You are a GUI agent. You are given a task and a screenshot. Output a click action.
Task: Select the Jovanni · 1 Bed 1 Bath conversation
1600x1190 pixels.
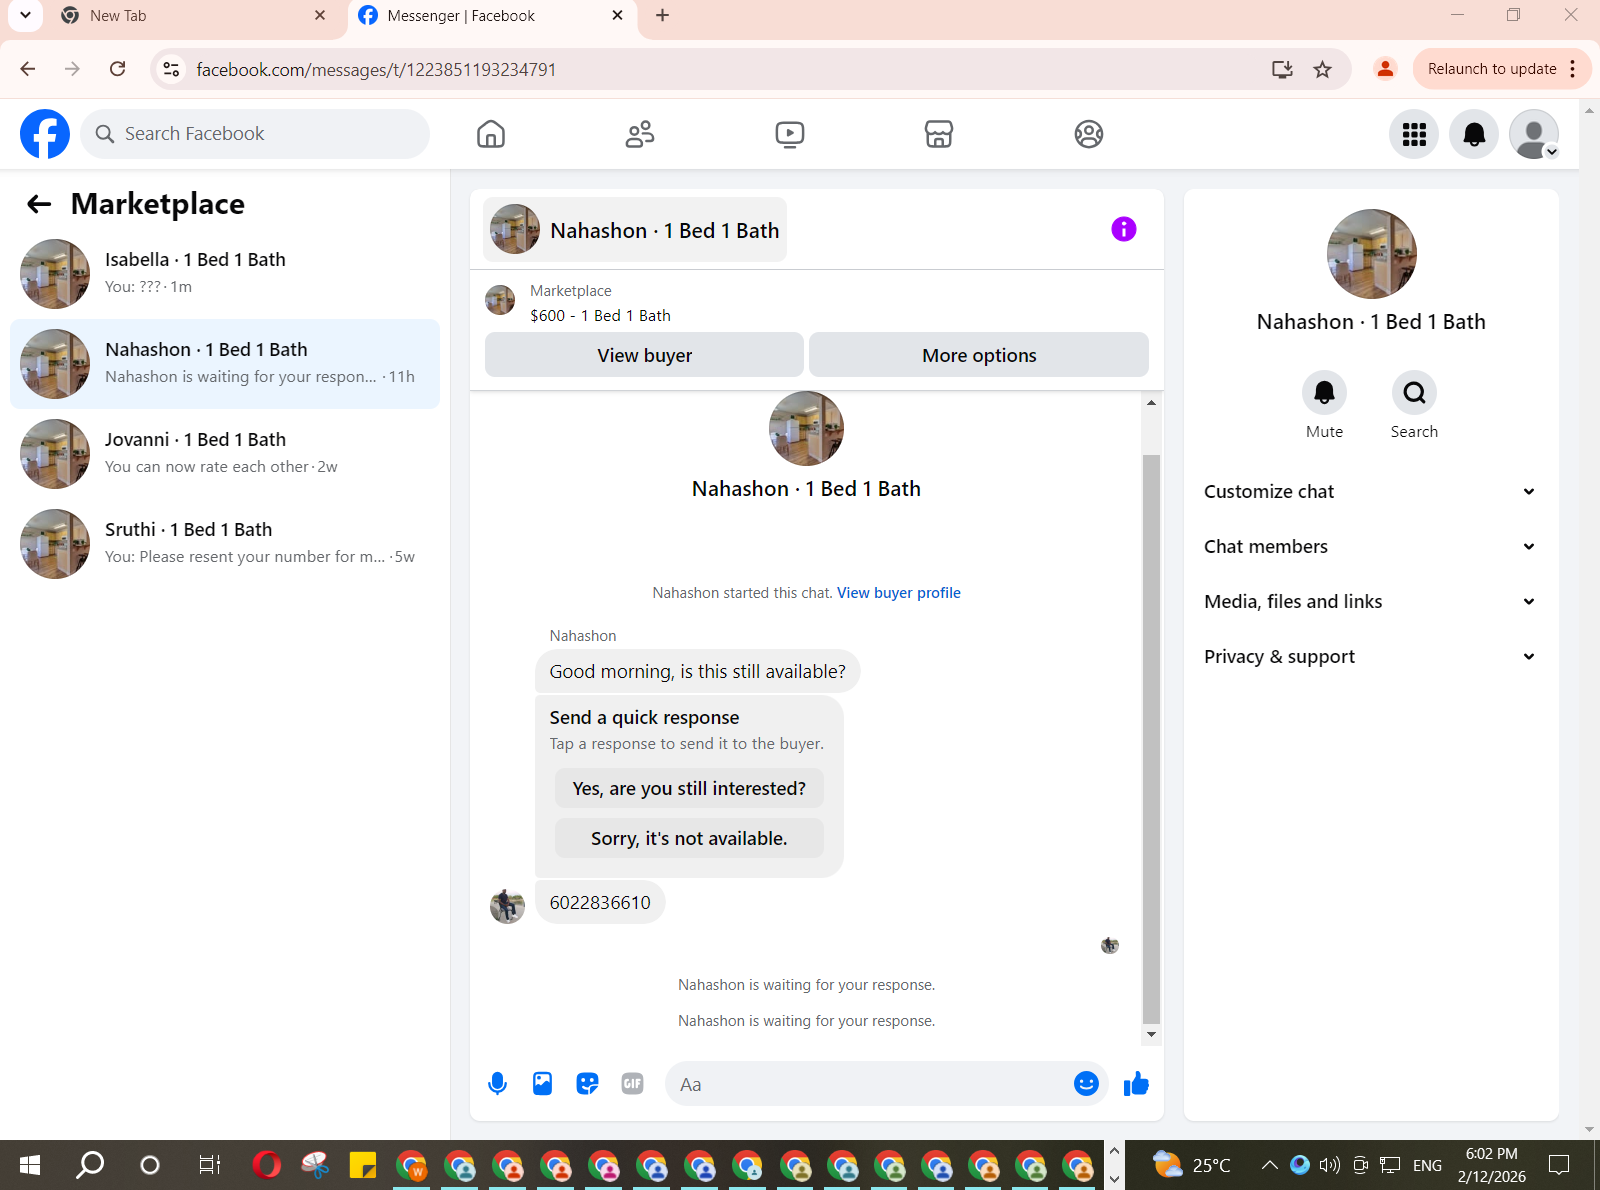coord(225,453)
